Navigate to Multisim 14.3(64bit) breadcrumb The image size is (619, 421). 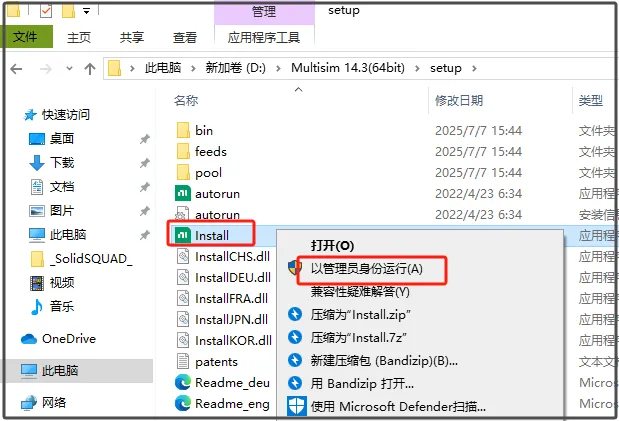click(348, 68)
